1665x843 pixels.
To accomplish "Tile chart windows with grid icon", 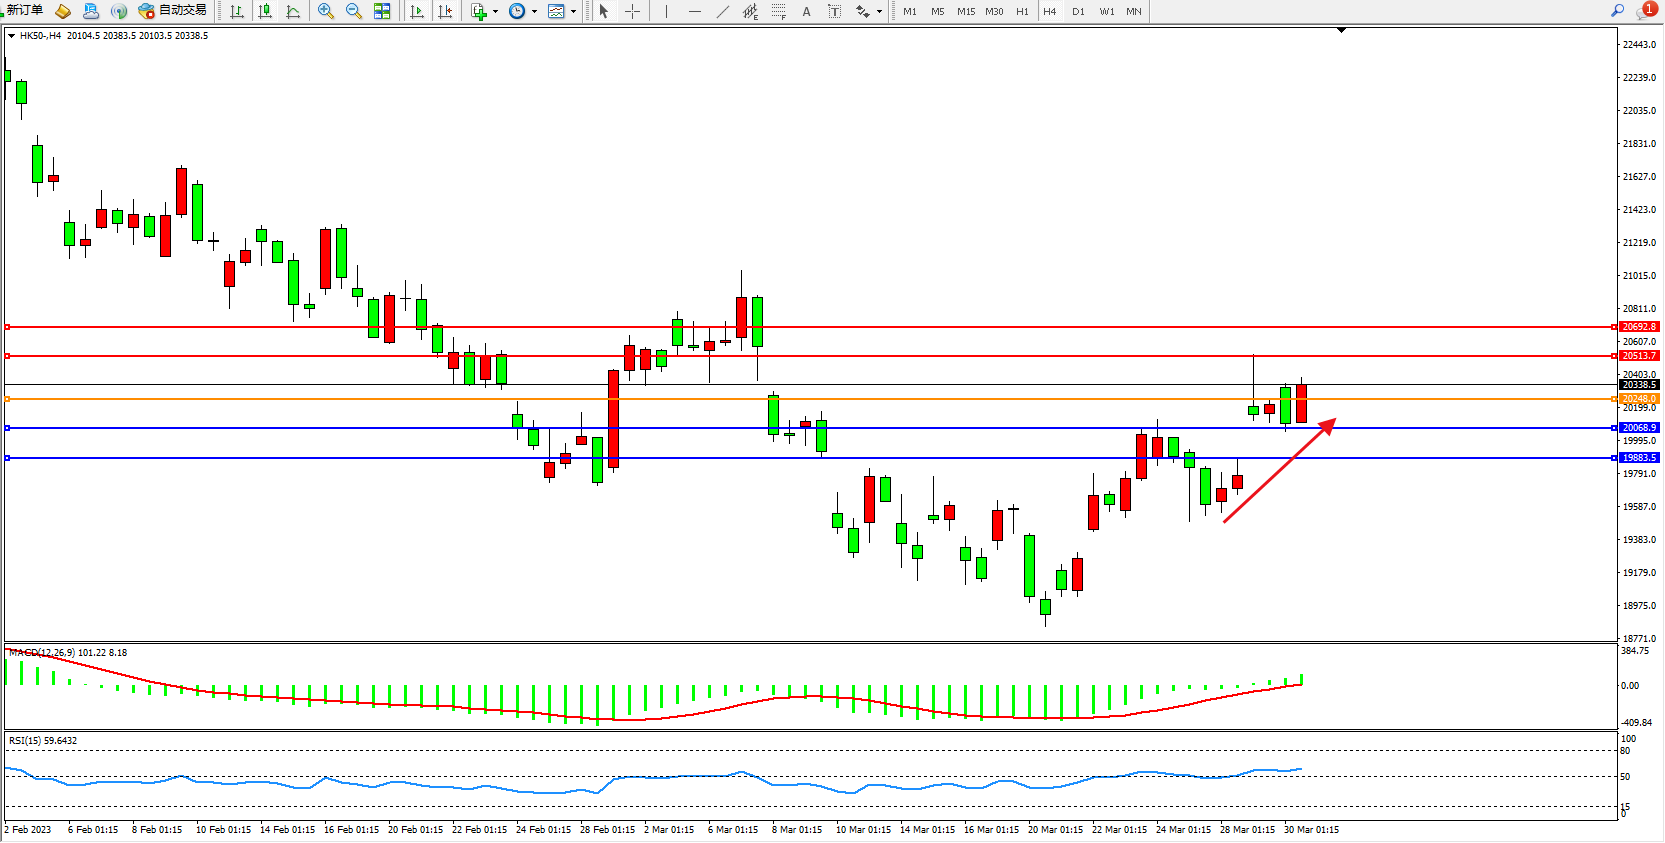I will (382, 11).
